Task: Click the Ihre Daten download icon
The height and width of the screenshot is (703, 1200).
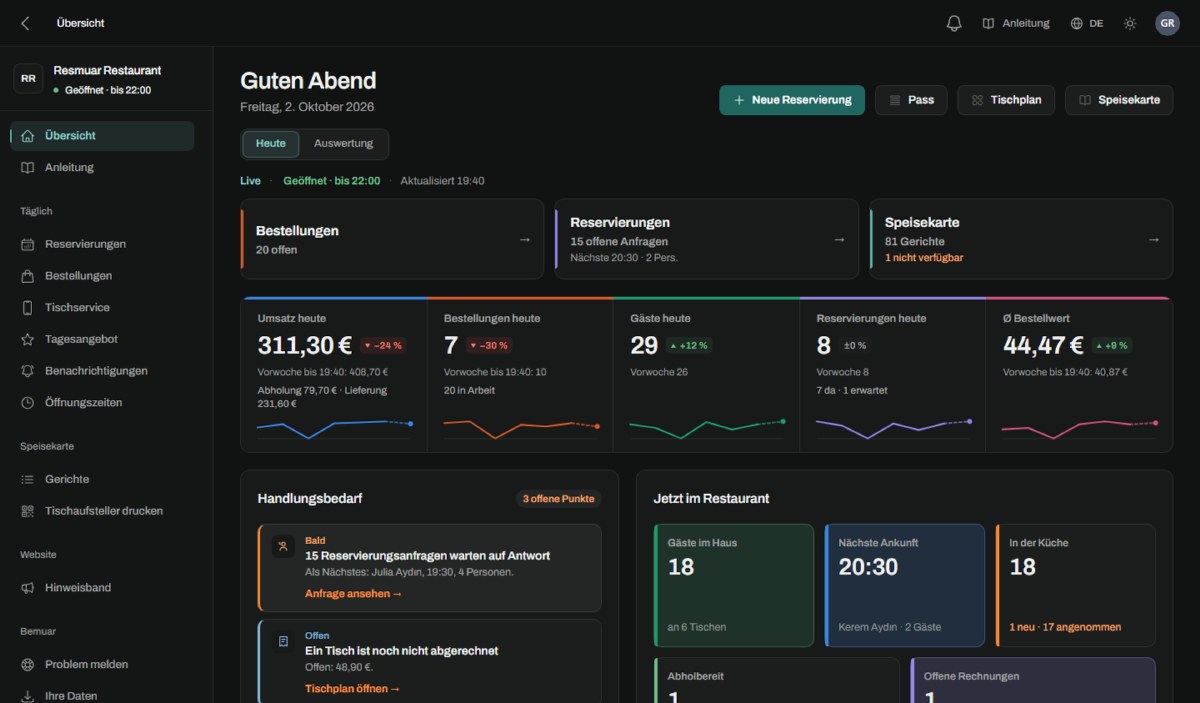Action: pyautogui.click(x=27, y=696)
